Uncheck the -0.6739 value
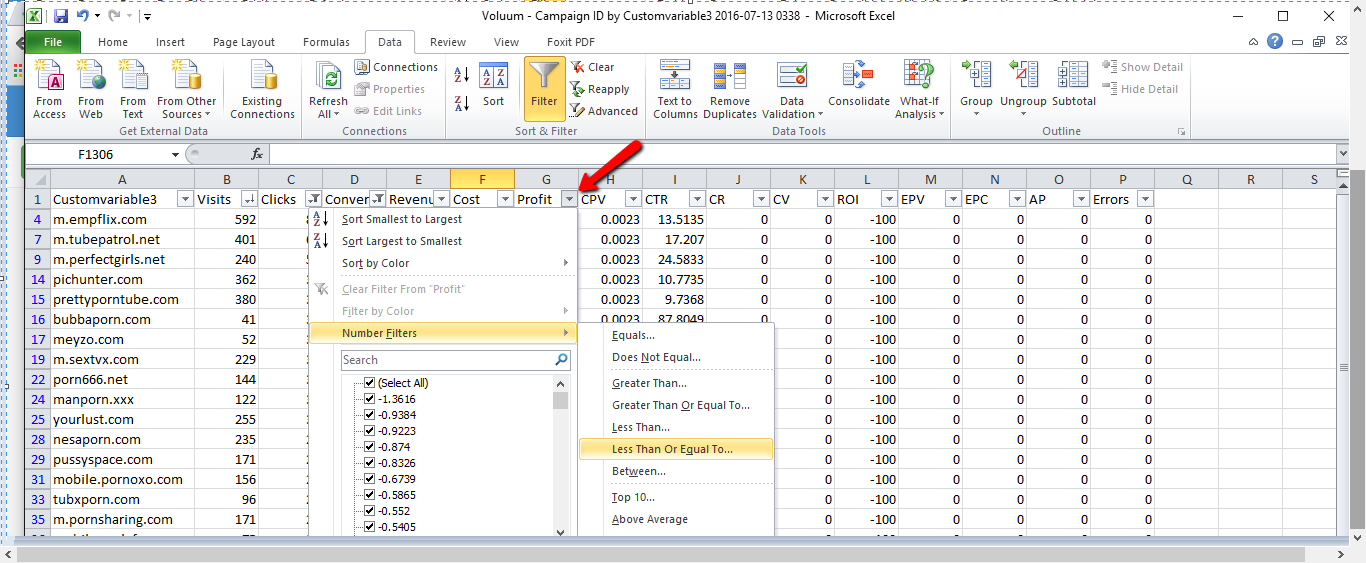This screenshot has width=1366, height=563. tap(370, 479)
